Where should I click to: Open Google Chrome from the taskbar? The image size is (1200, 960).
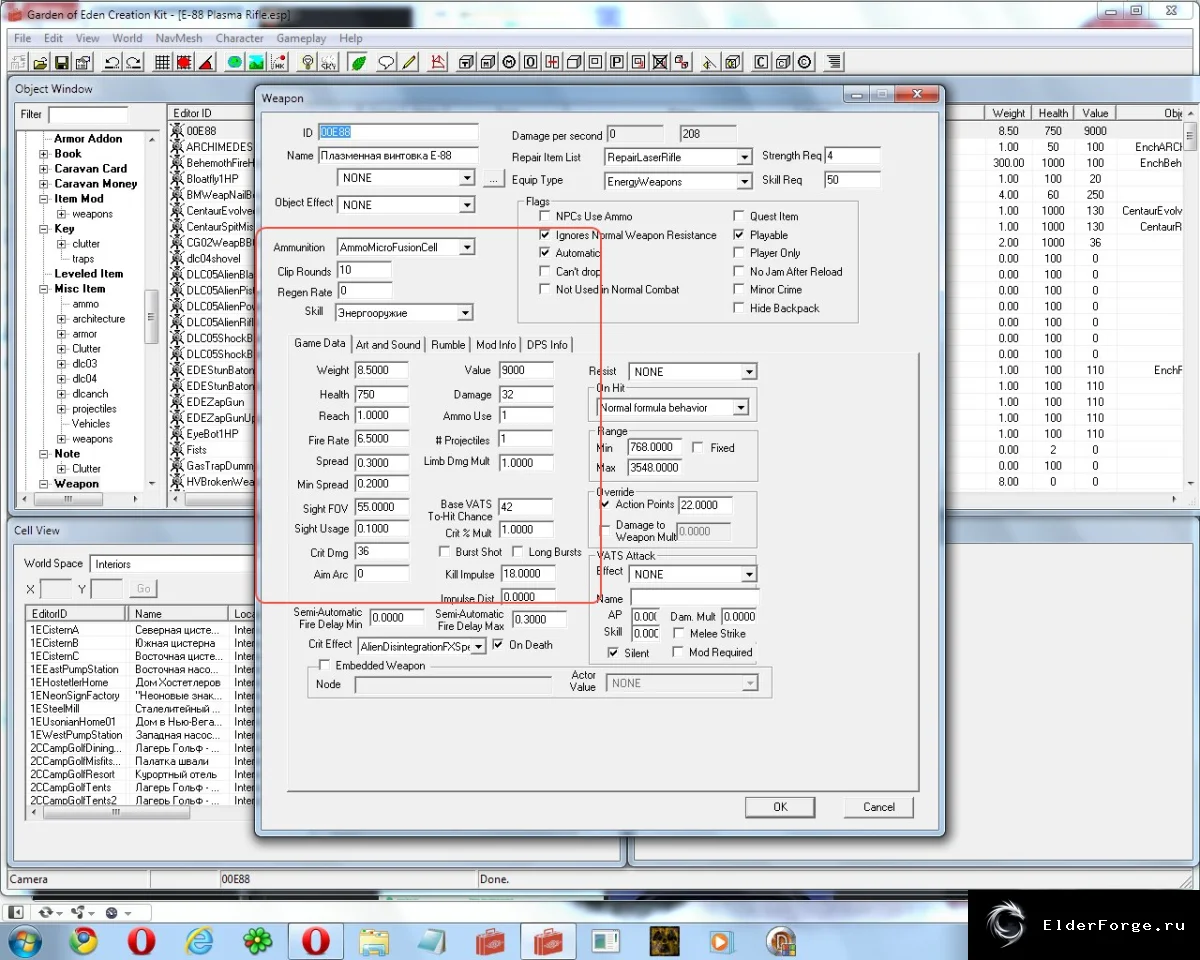tap(83, 941)
